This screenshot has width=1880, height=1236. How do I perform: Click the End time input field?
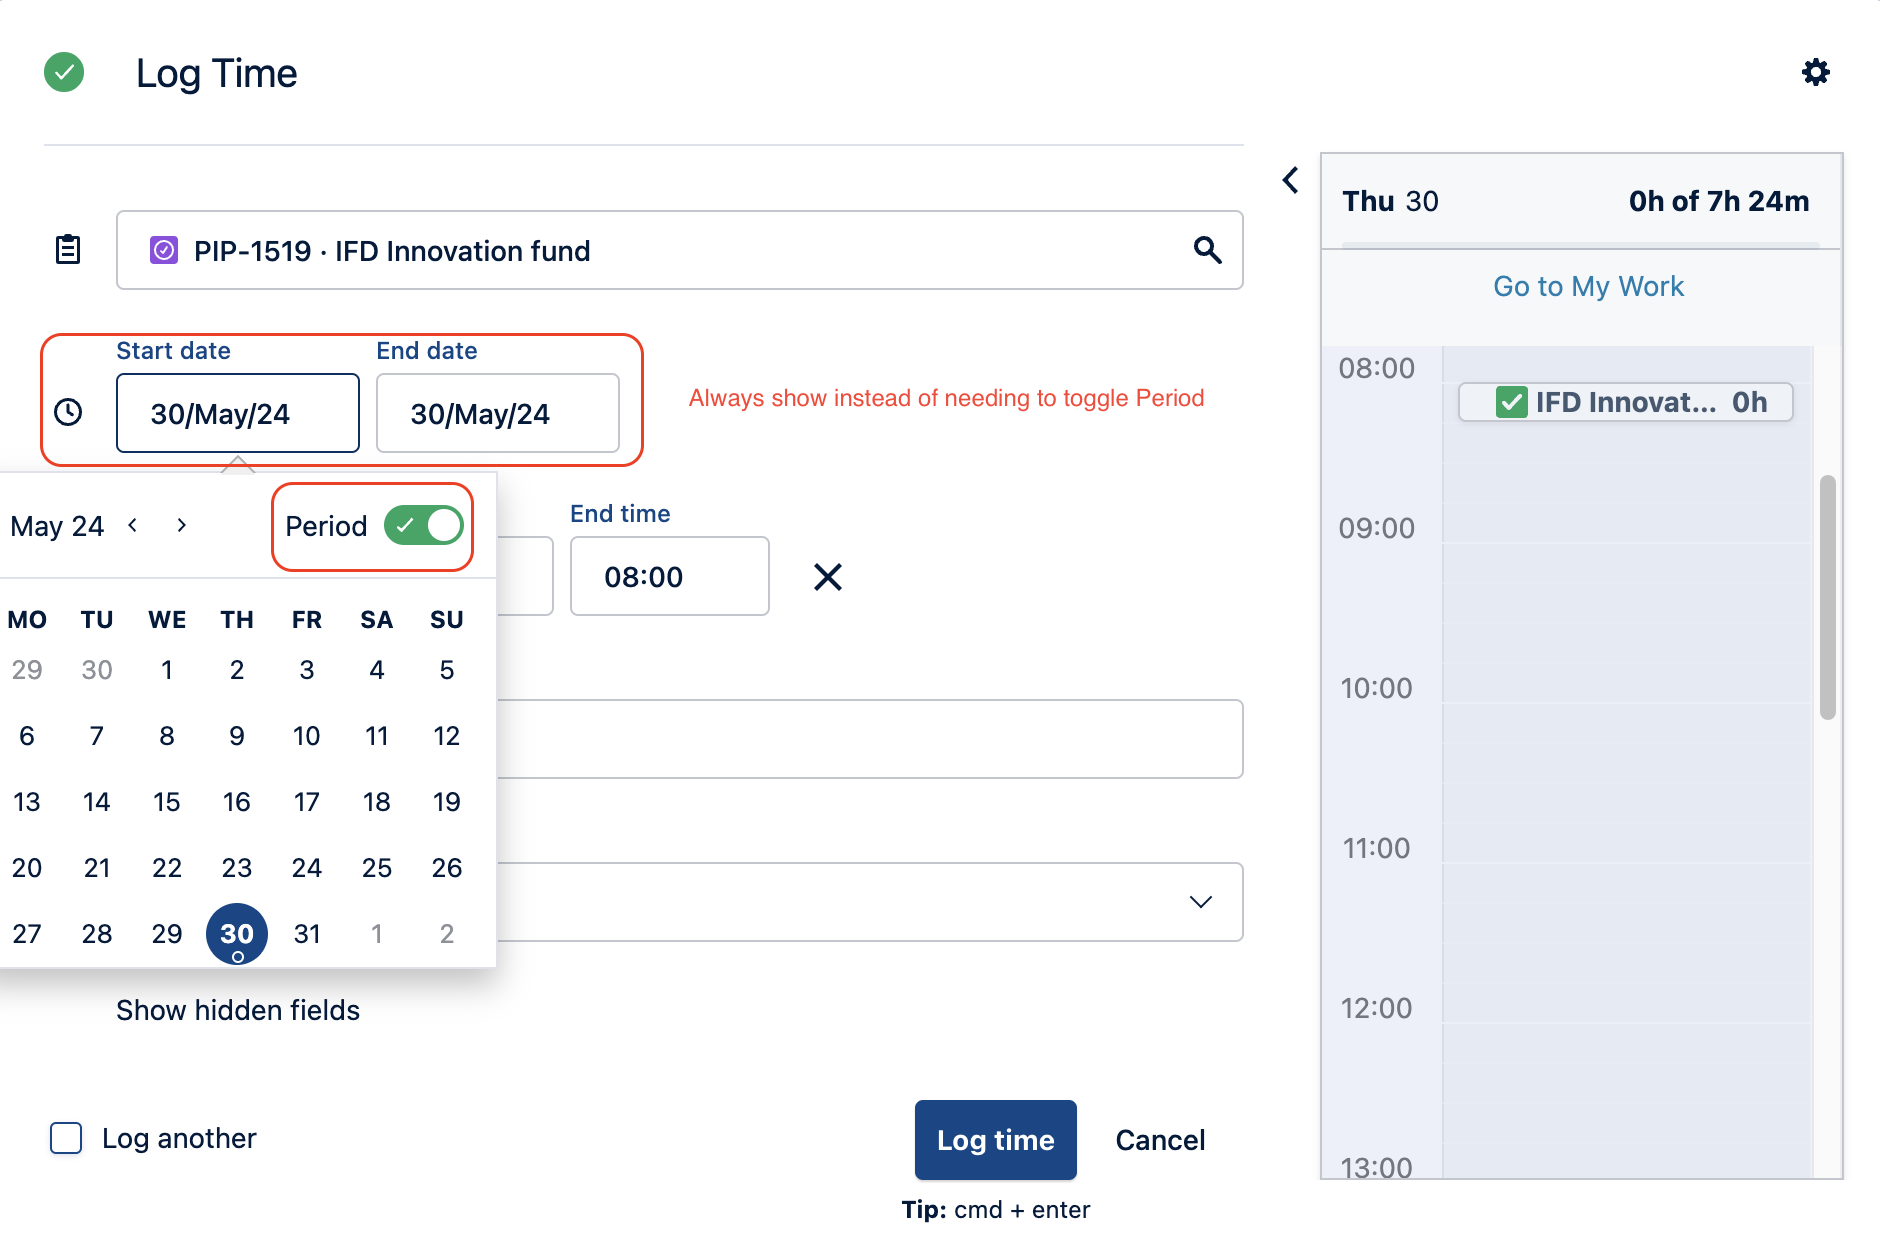coord(669,577)
